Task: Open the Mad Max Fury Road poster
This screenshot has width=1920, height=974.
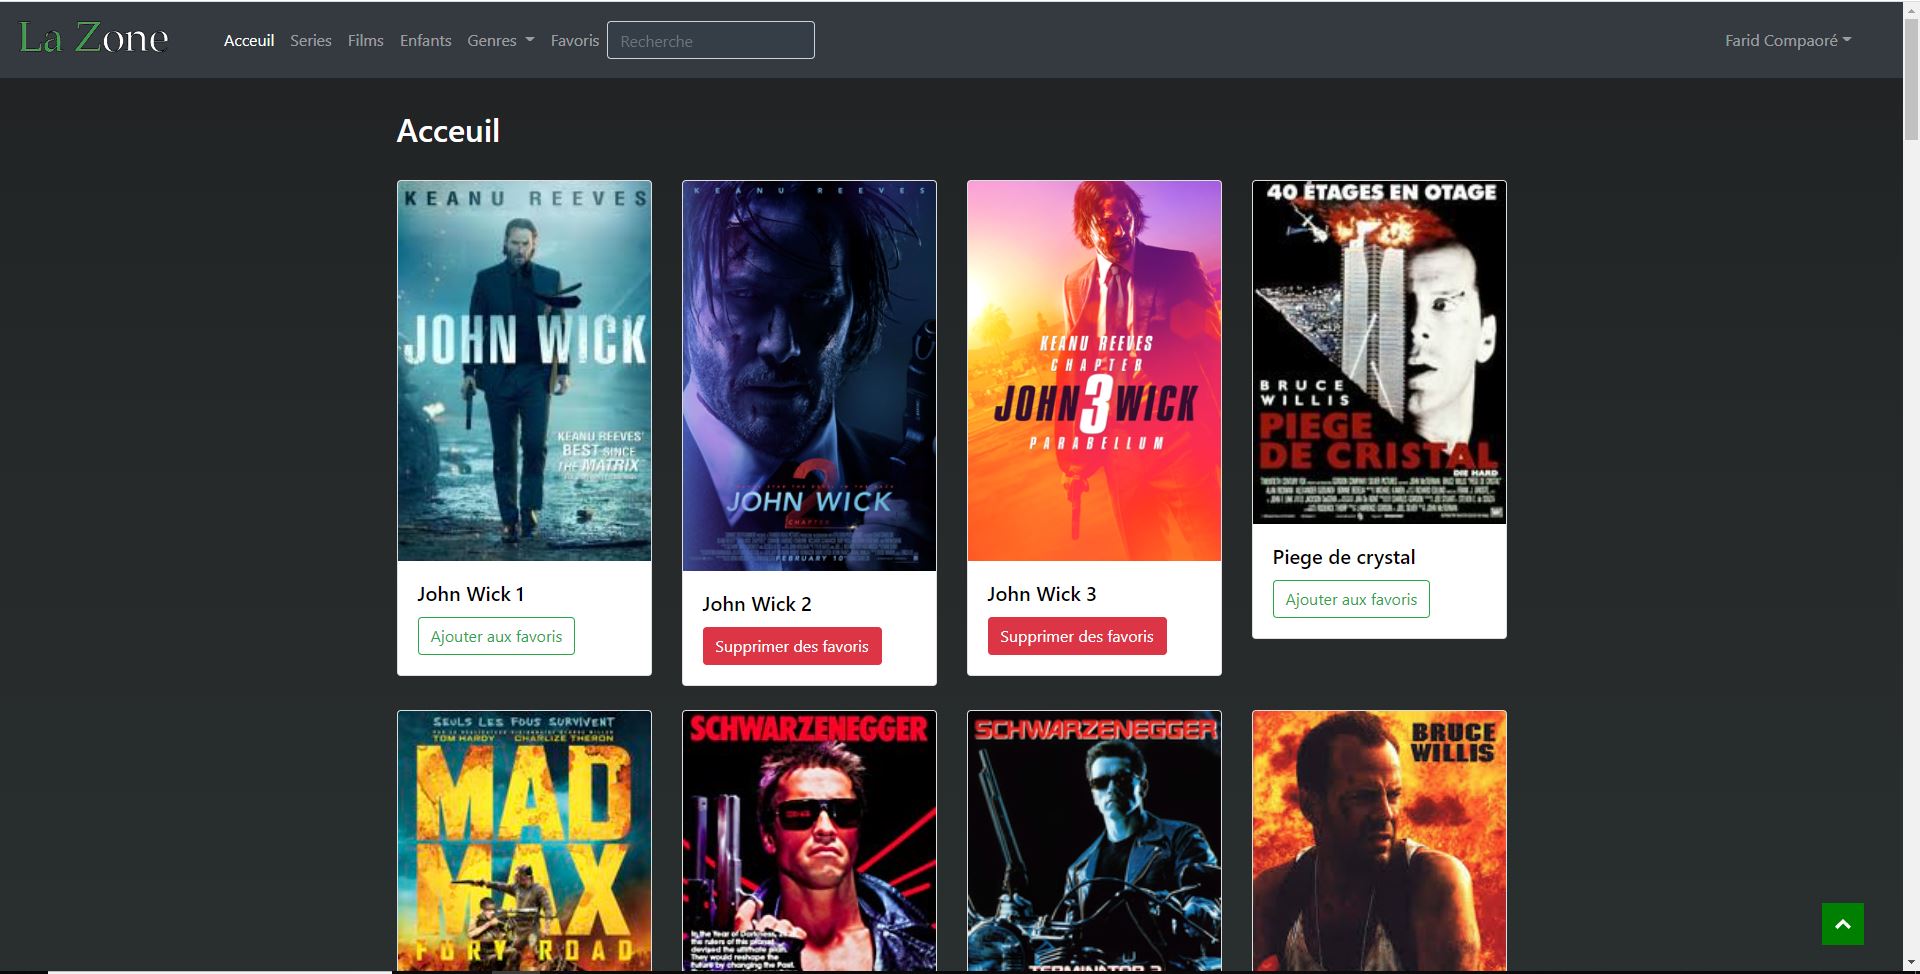Action: (x=524, y=841)
